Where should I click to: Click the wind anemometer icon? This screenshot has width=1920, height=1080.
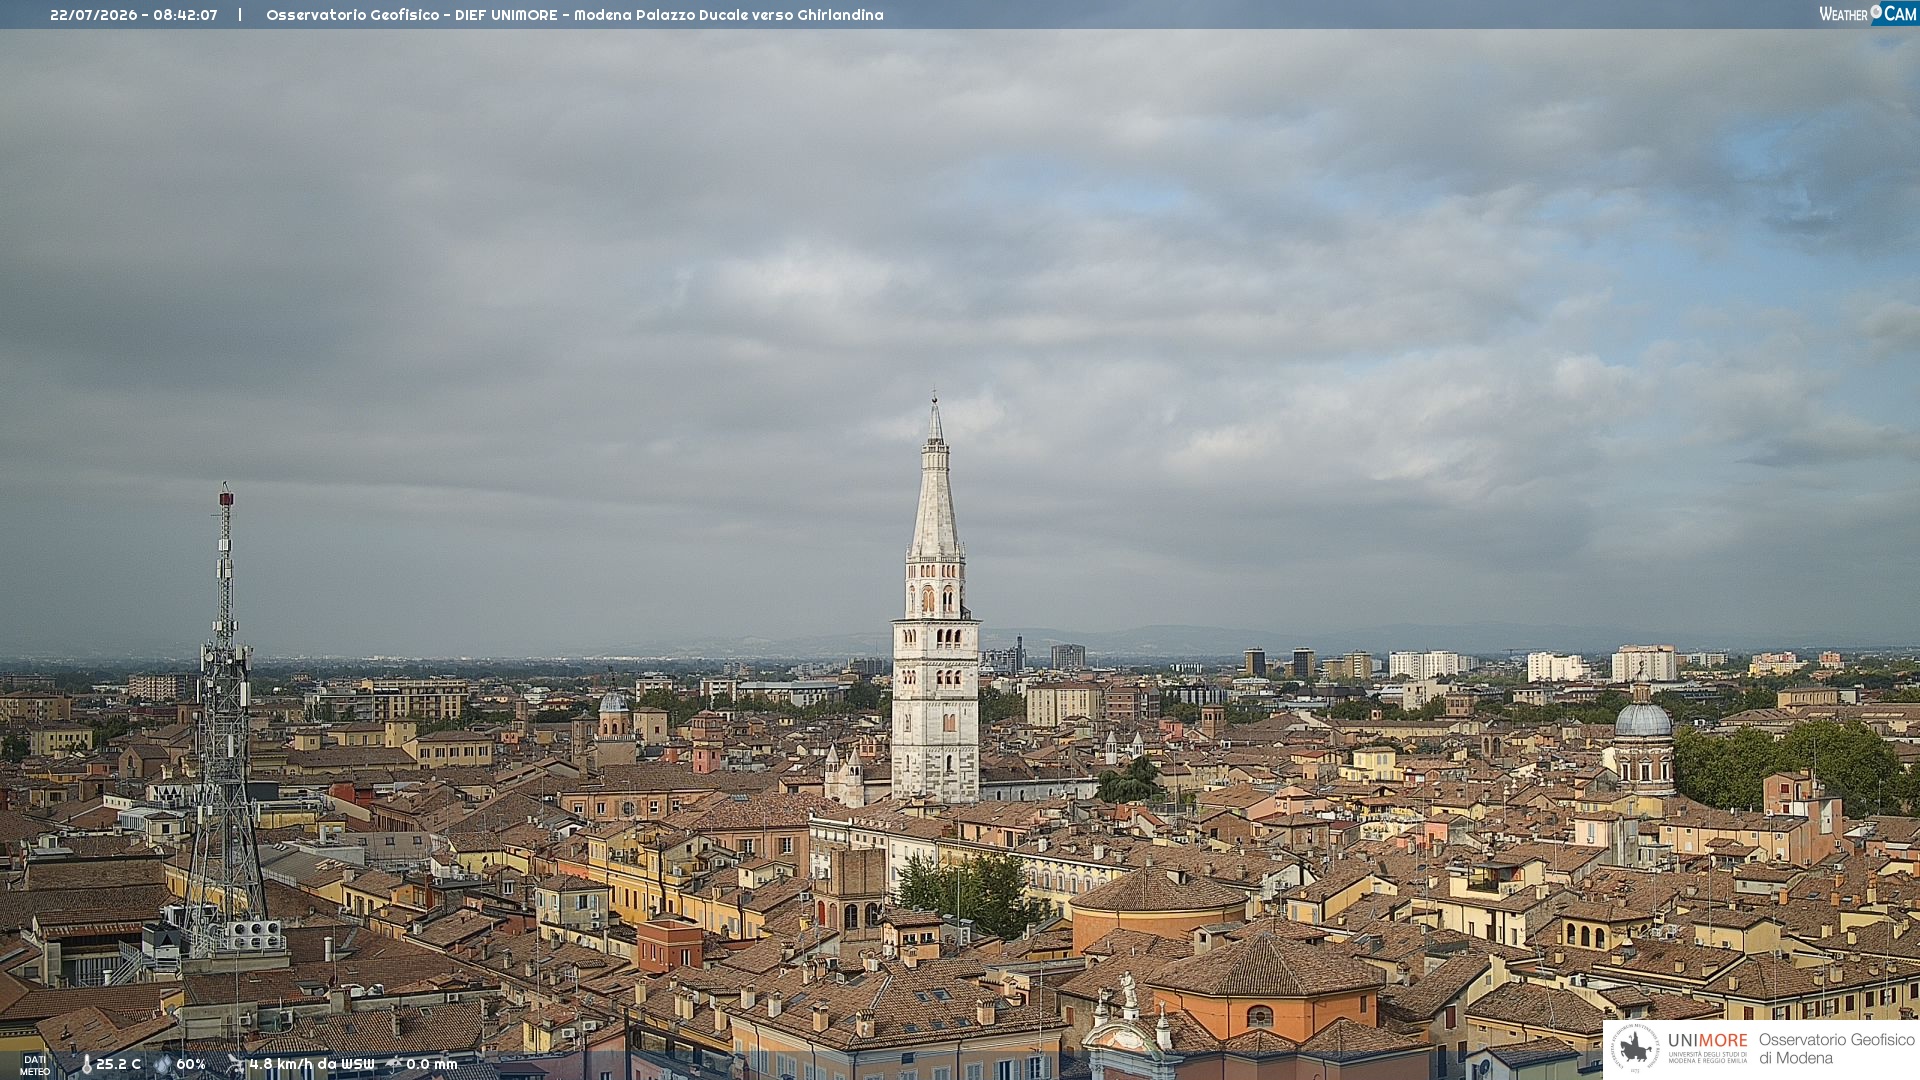click(x=236, y=1064)
